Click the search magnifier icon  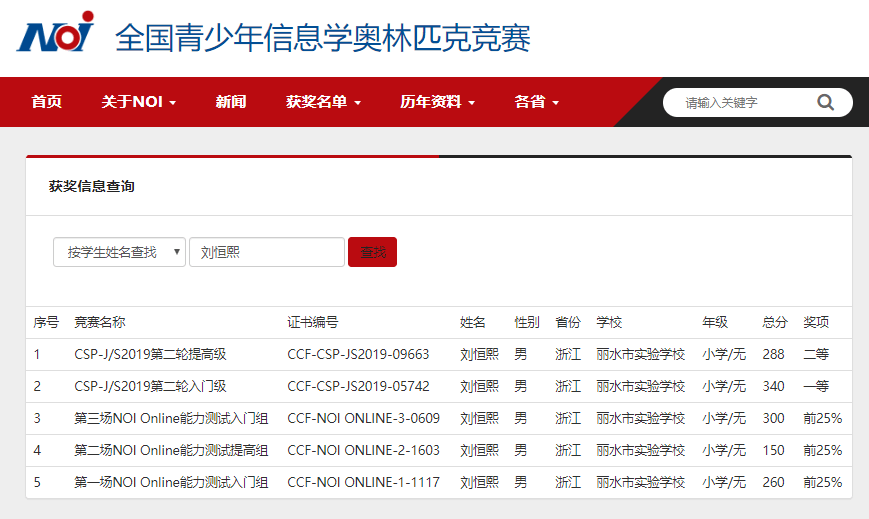[825, 102]
